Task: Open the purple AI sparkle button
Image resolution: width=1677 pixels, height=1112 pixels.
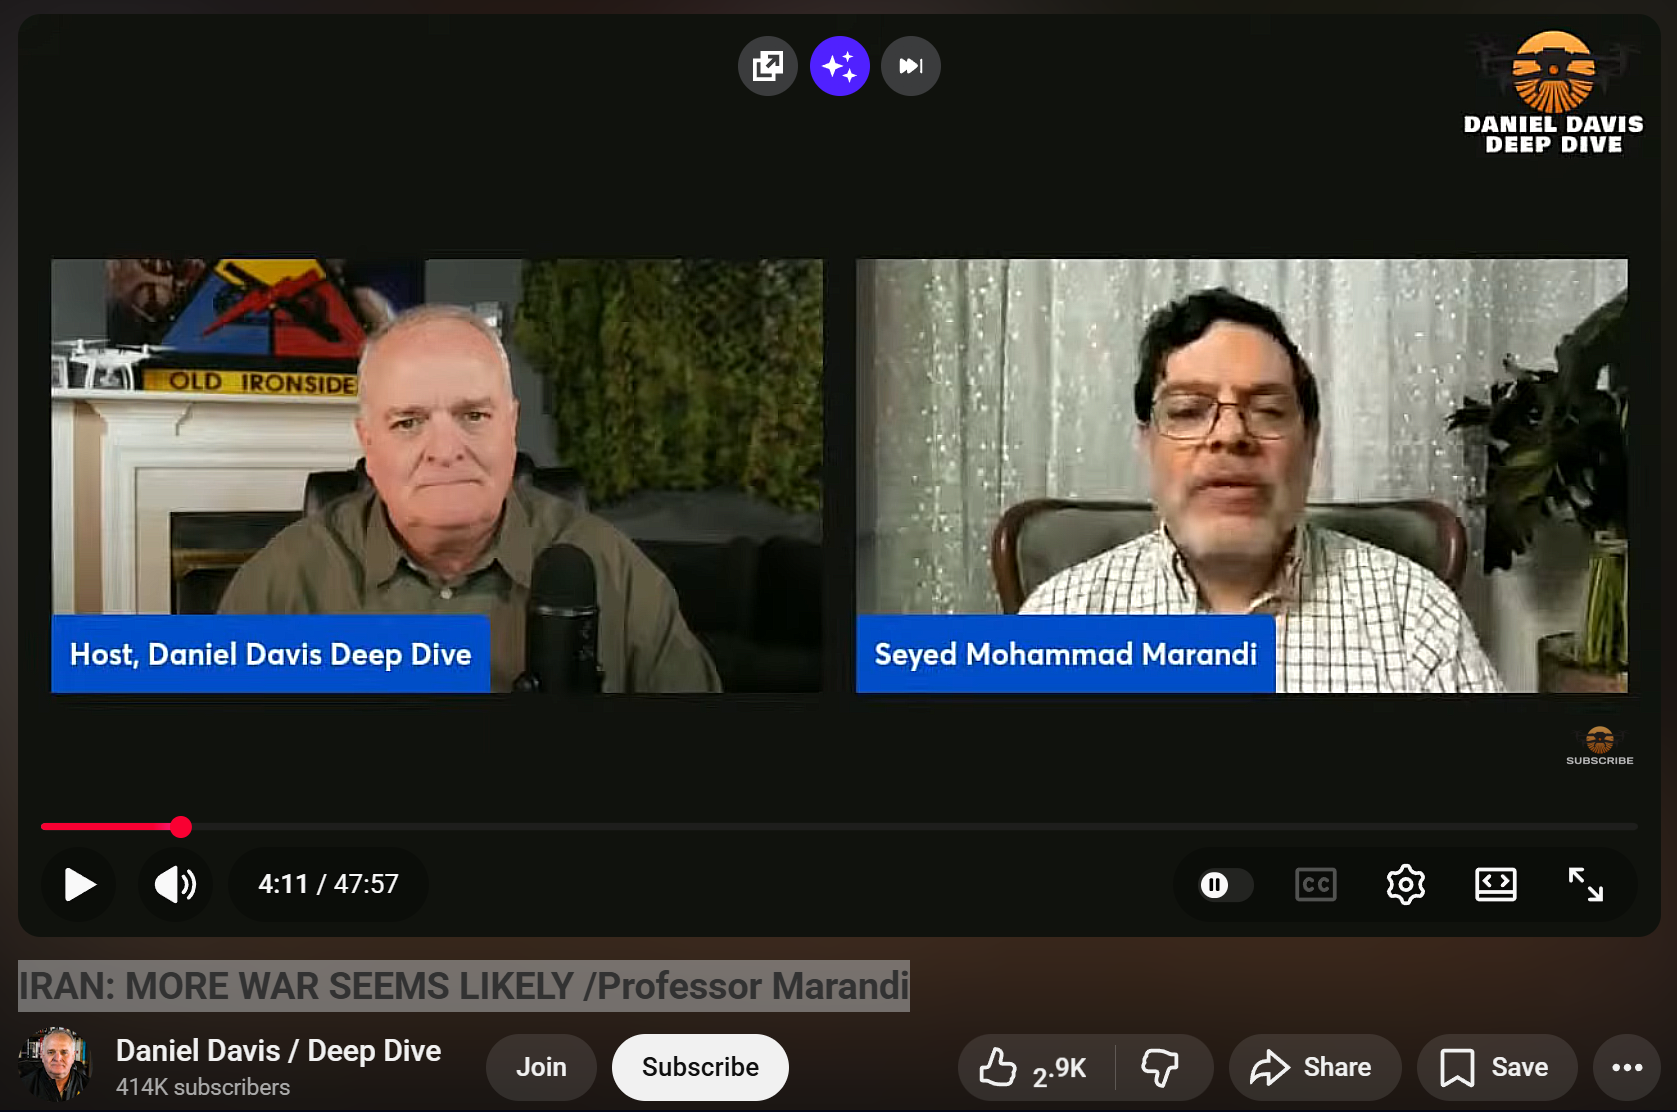Action: coord(839,66)
